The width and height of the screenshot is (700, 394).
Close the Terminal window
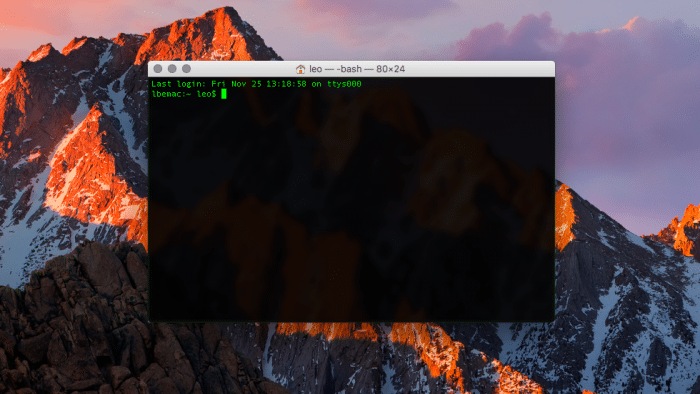pos(158,69)
